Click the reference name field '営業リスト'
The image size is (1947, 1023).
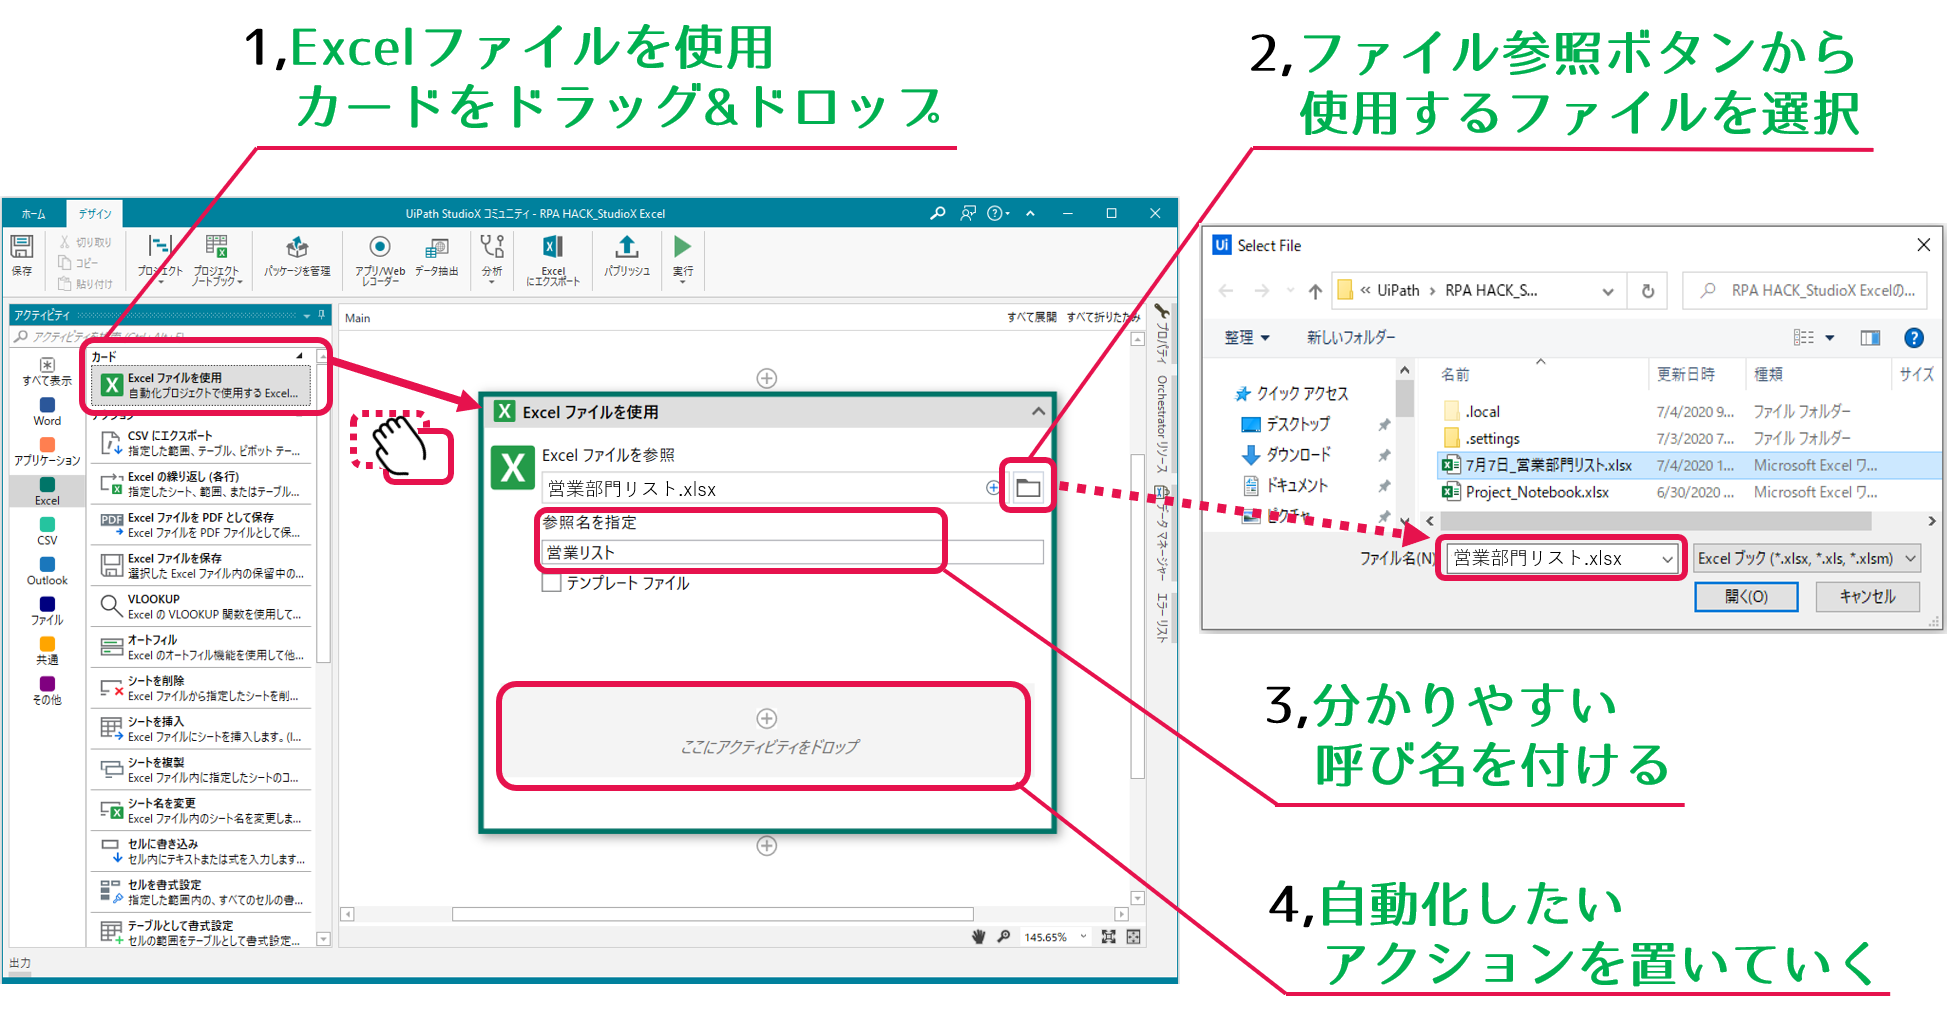click(792, 552)
